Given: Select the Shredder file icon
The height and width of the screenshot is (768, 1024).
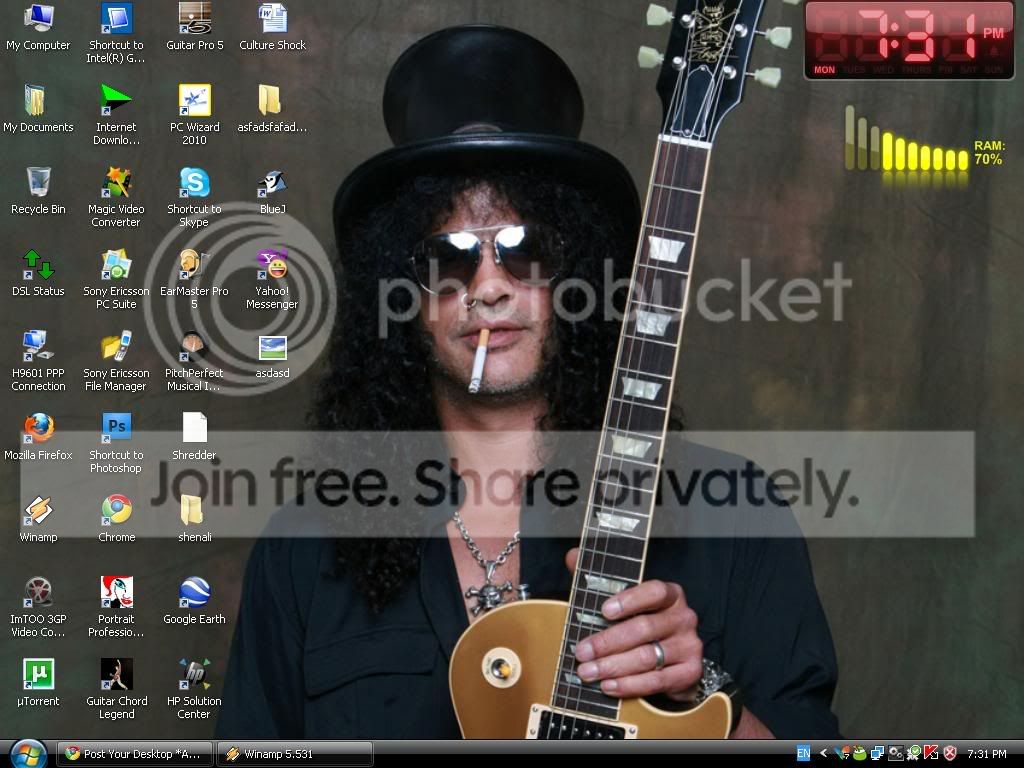Looking at the screenshot, I should [x=195, y=437].
